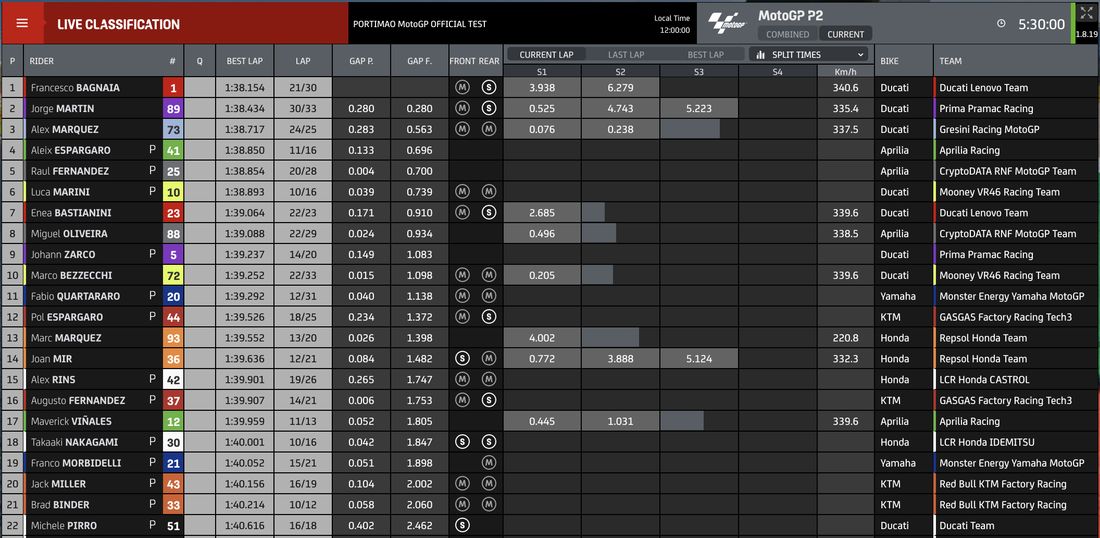Click the Local Time 12:00:00 display
The width and height of the screenshot is (1100, 538).
[x=672, y=24]
